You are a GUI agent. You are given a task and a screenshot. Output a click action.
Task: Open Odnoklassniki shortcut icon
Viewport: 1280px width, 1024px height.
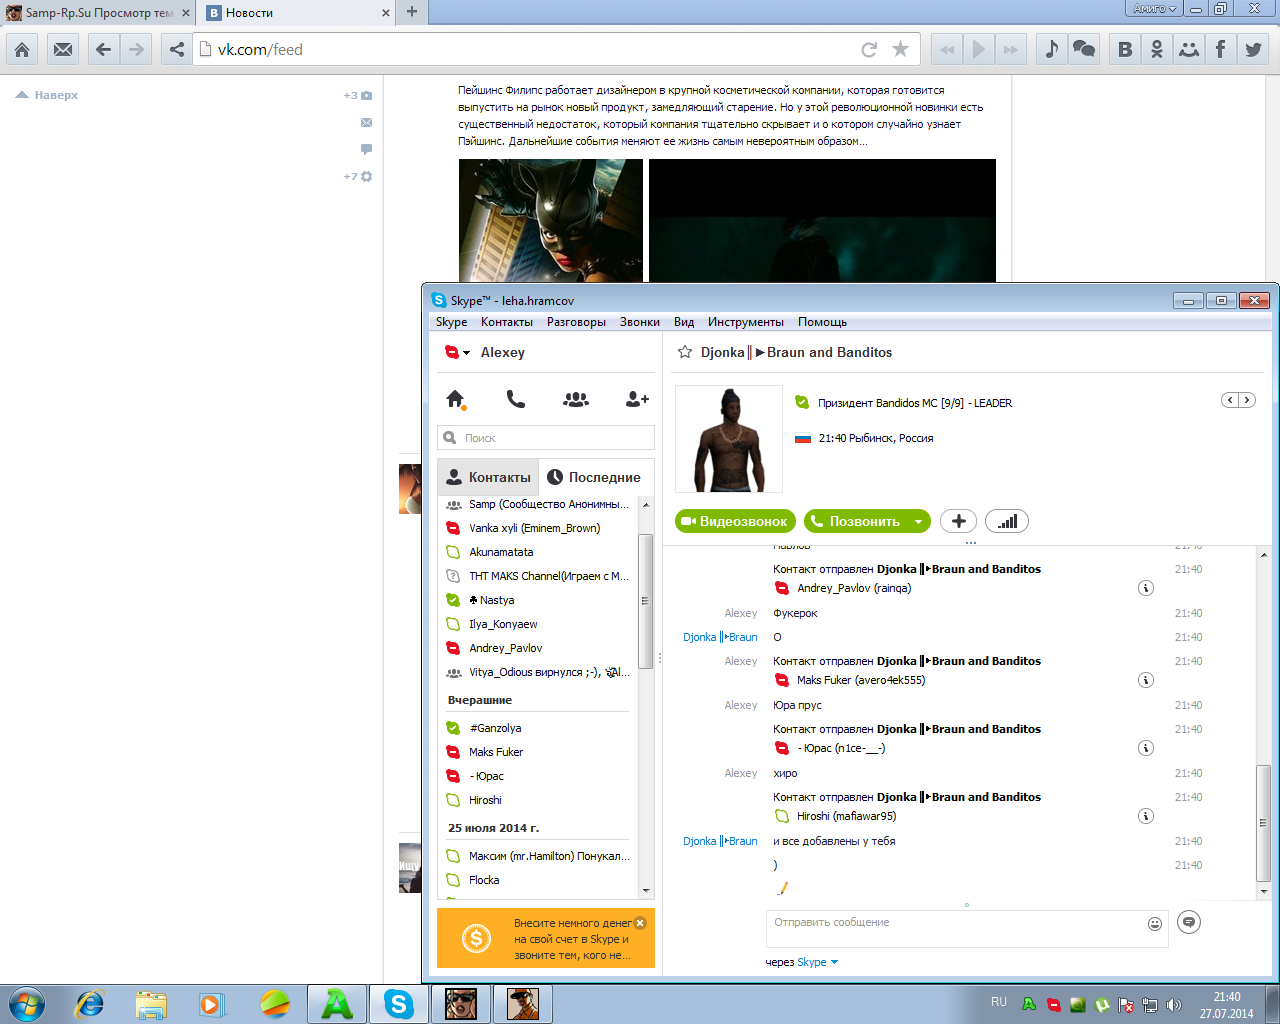pyautogui.click(x=1157, y=49)
